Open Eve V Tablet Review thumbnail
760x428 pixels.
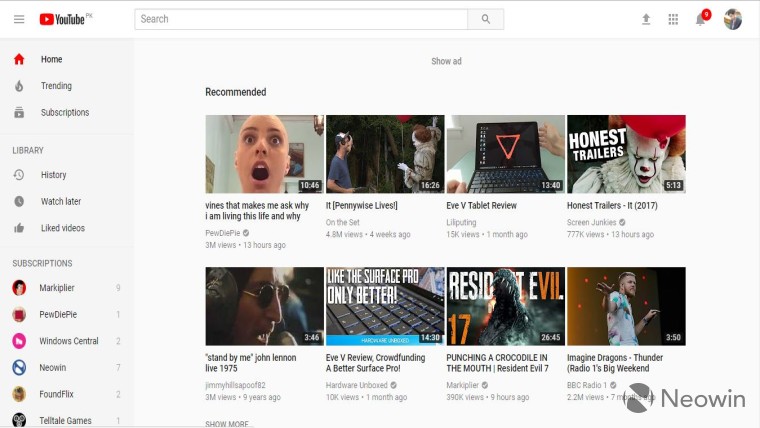click(x=506, y=154)
